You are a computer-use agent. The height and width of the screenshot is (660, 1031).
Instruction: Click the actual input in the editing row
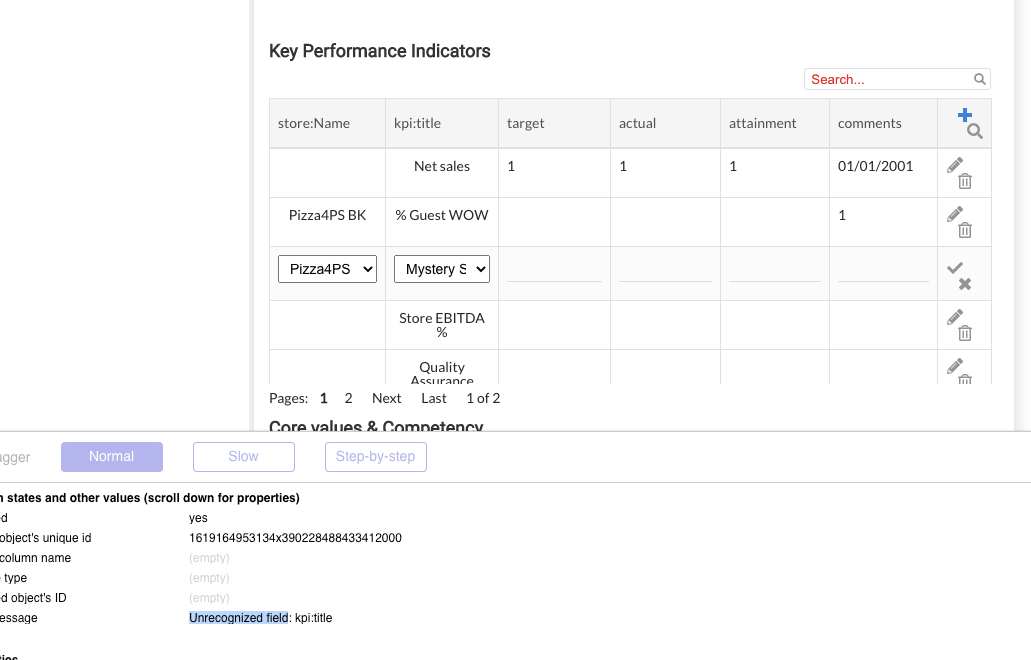point(665,270)
